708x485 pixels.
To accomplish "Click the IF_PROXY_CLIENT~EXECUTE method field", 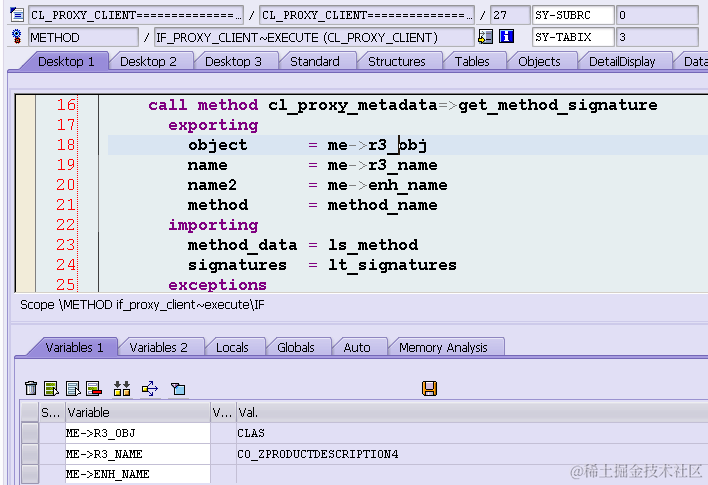I will [x=314, y=37].
